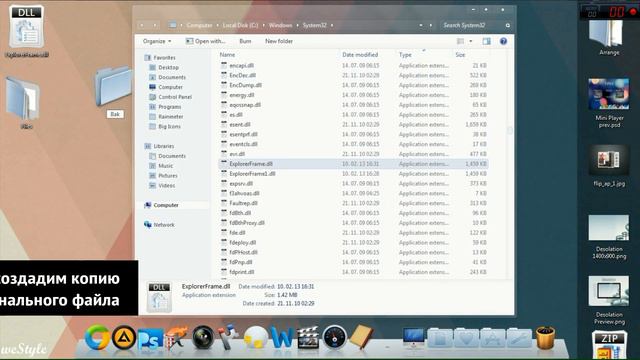Select ExplorerFrame.dll icon on the desktop

coord(27,31)
